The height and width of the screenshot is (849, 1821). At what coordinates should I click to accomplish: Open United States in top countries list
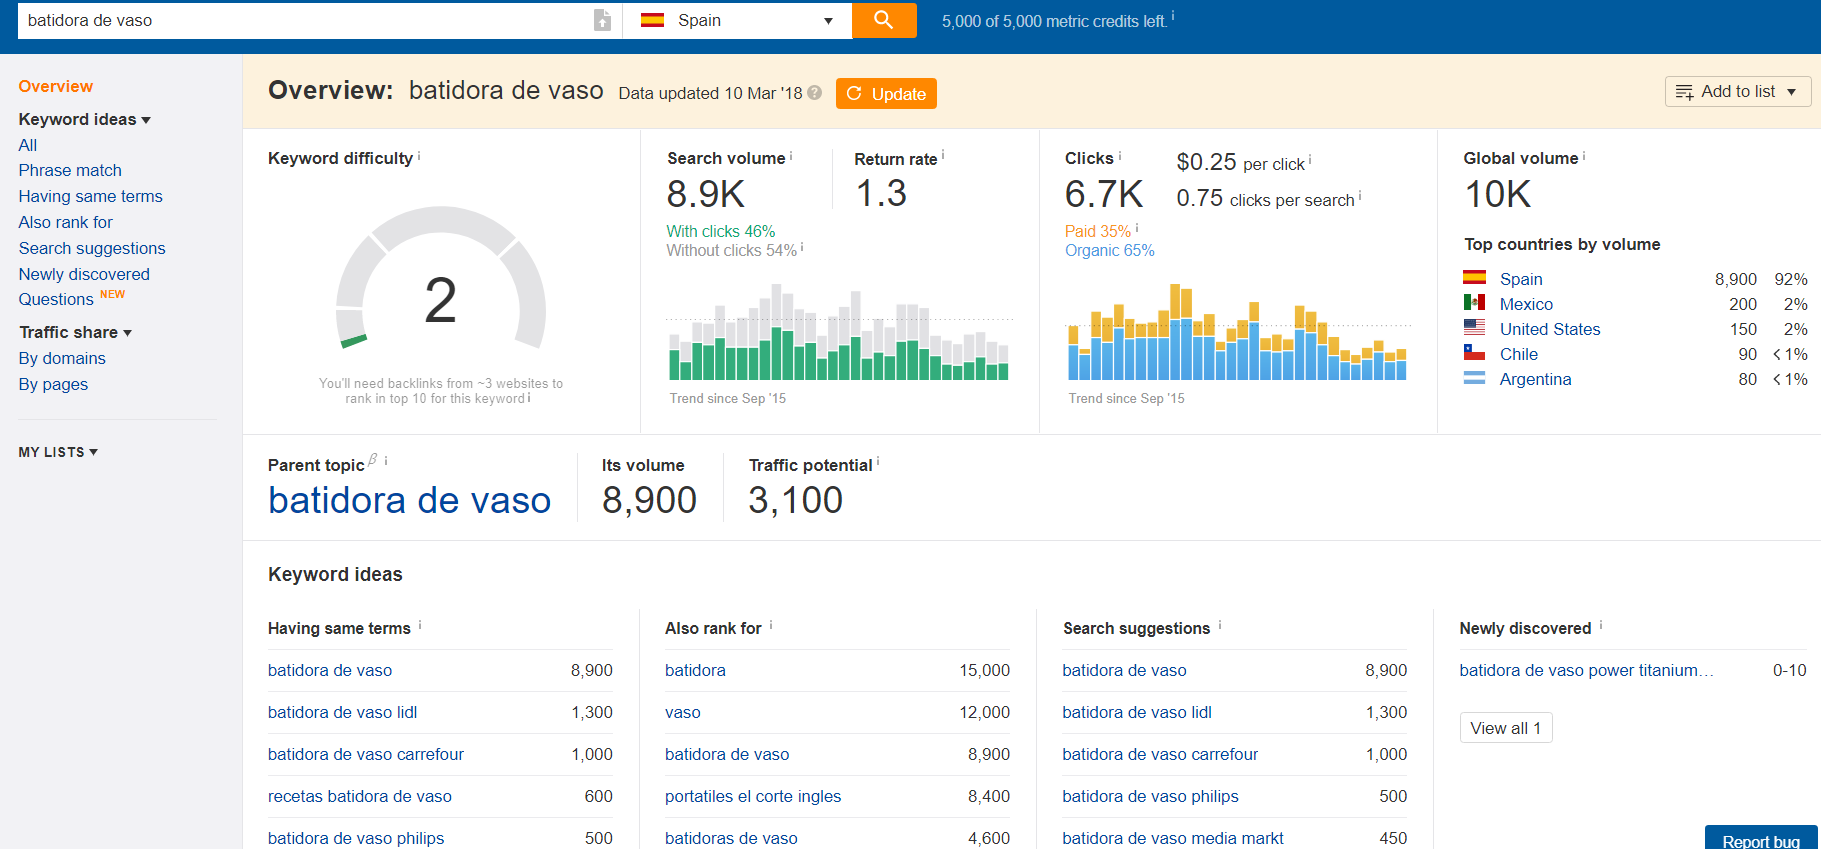coord(1550,329)
